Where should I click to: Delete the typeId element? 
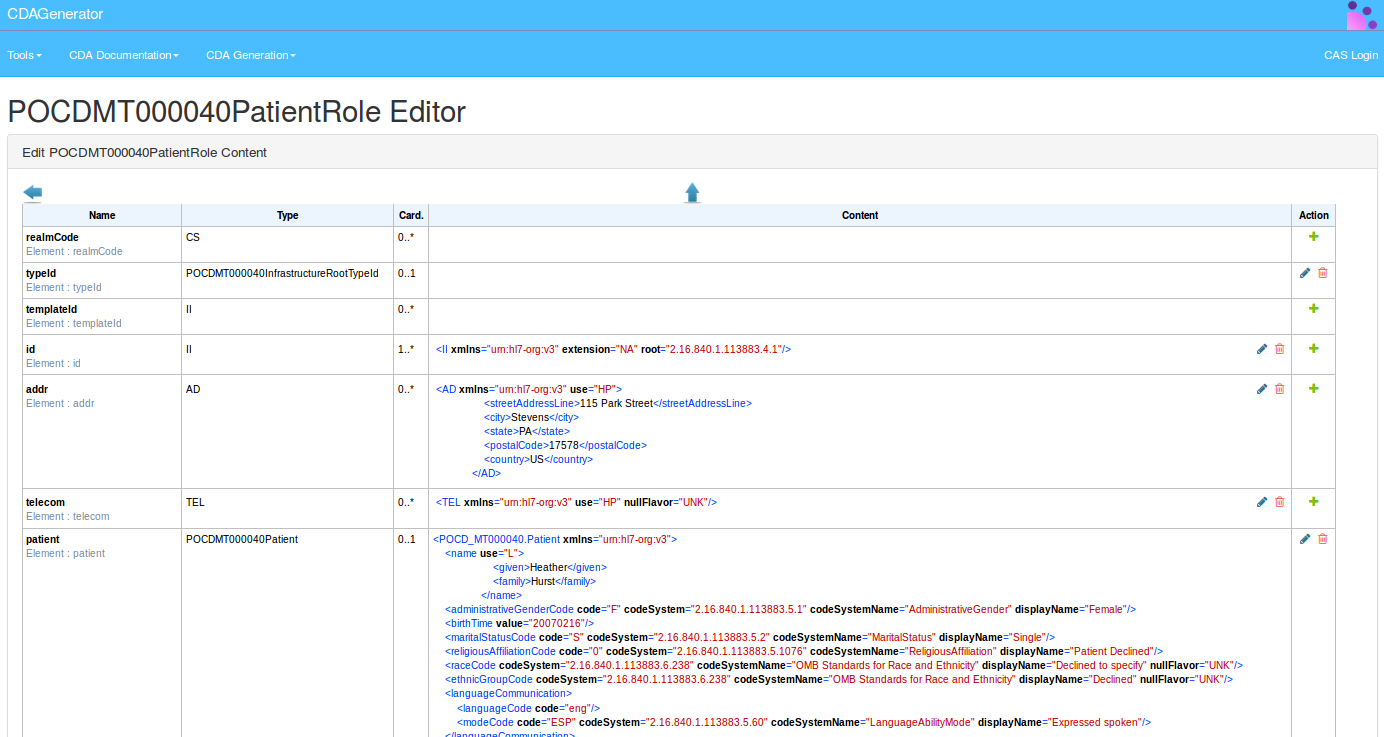(x=1322, y=273)
